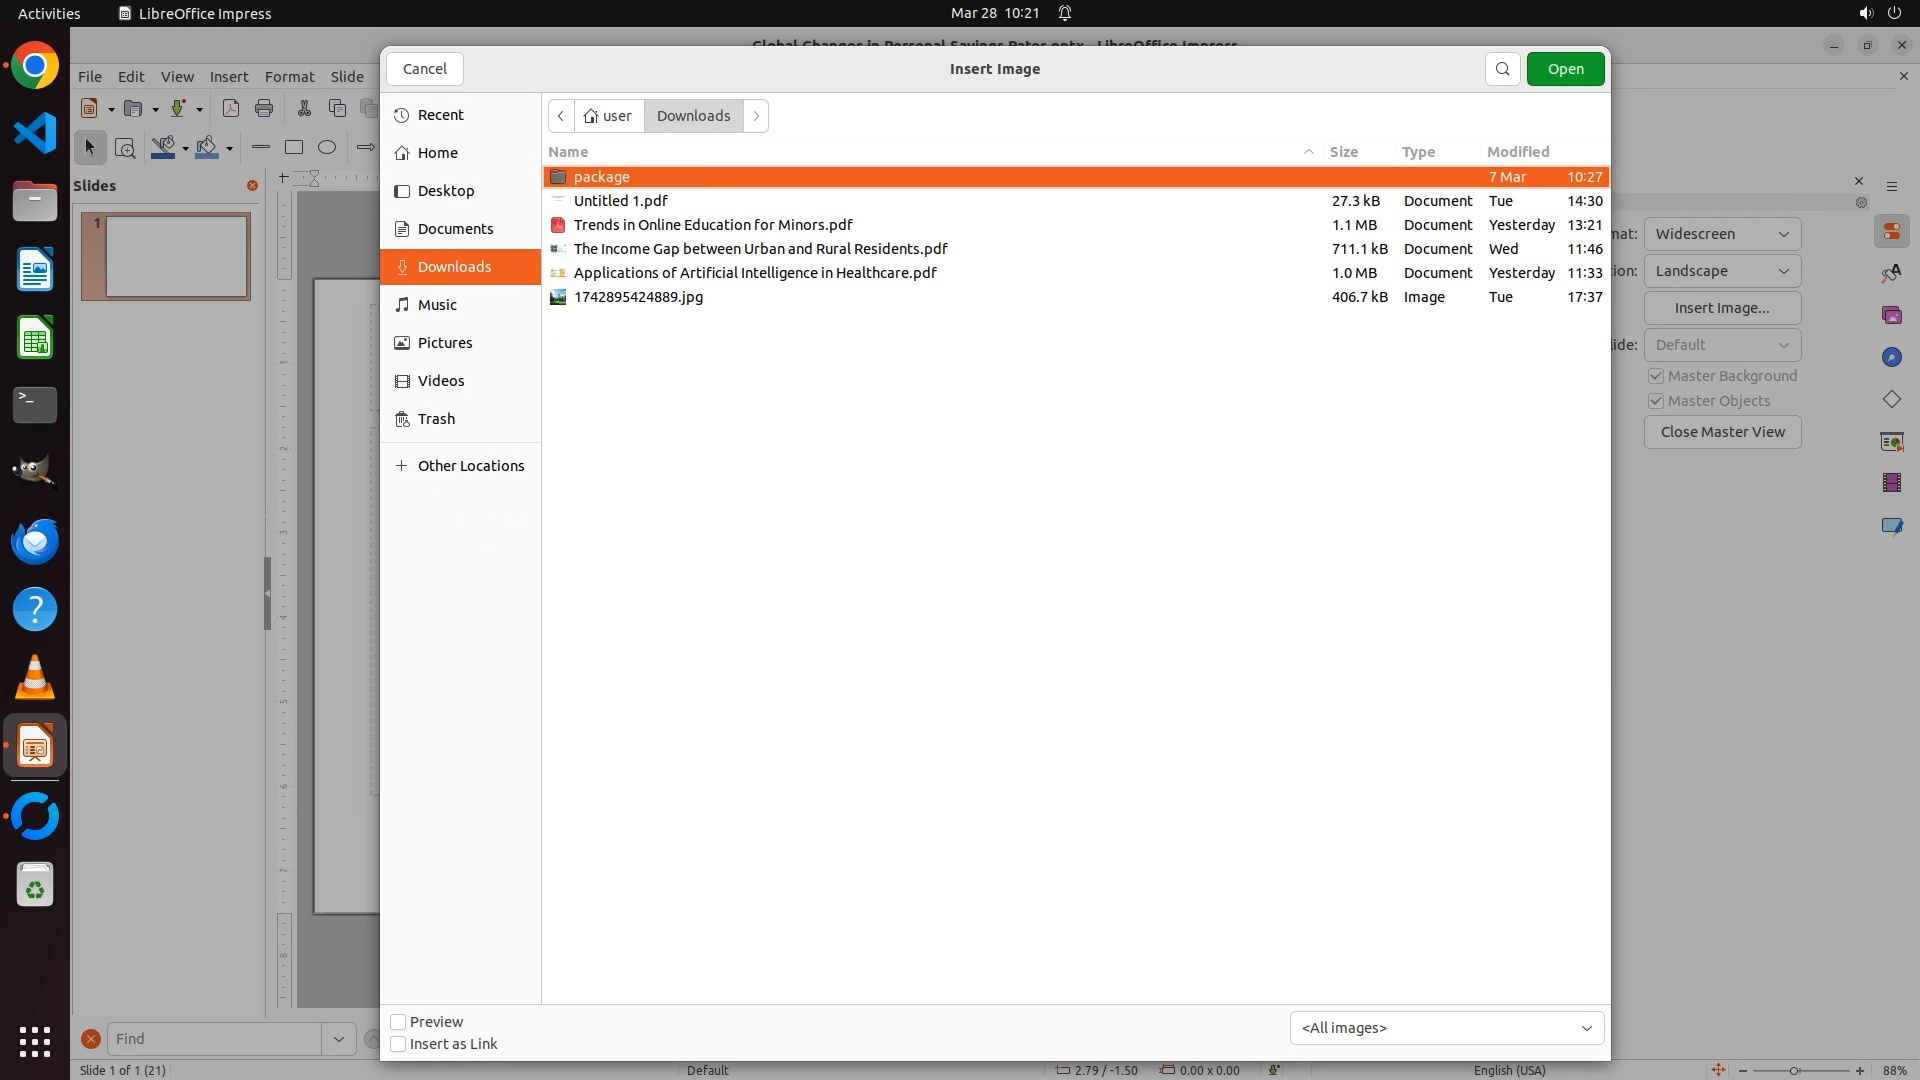Click the search icon in Insert Image dialog
Viewport: 1920px width, 1080px height.
[1502, 69]
